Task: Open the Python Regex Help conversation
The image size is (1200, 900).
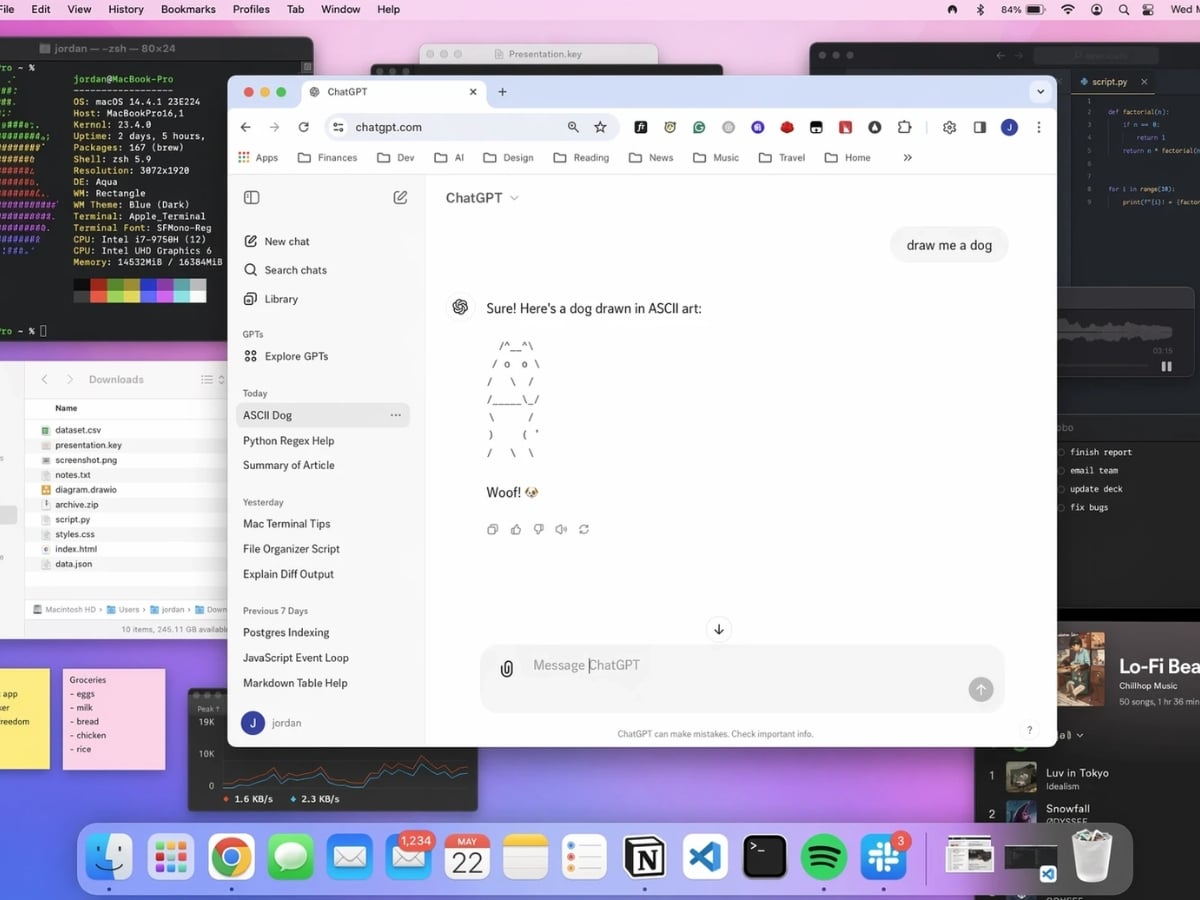Action: (288, 440)
